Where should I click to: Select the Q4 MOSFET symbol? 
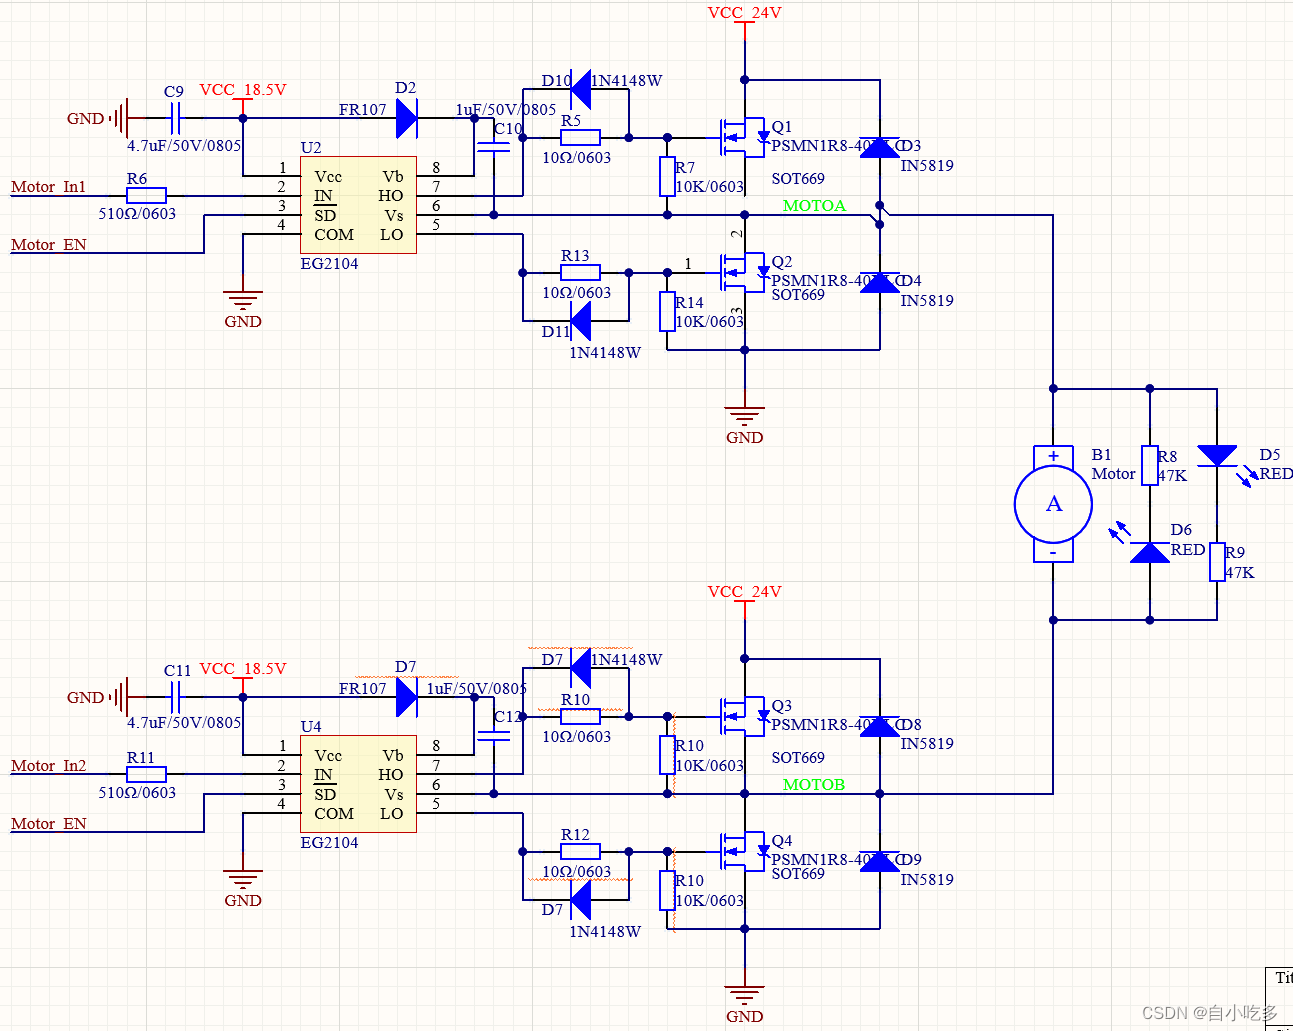tap(744, 851)
